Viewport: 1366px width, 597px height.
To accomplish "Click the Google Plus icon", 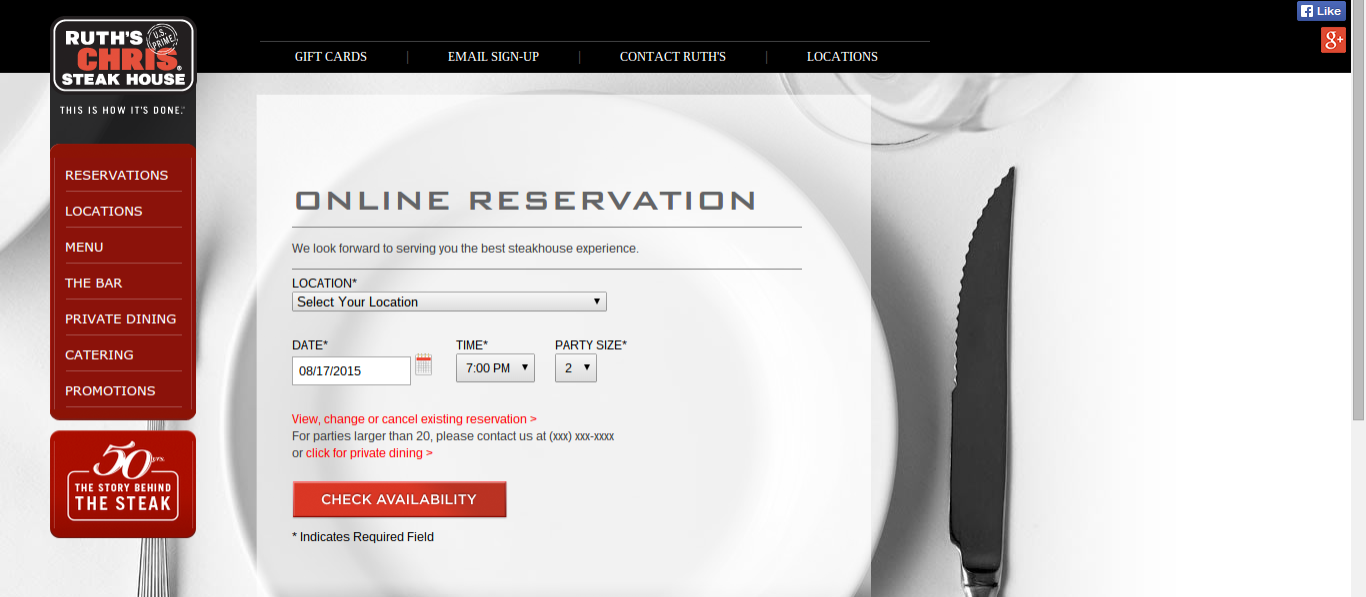I will point(1333,40).
